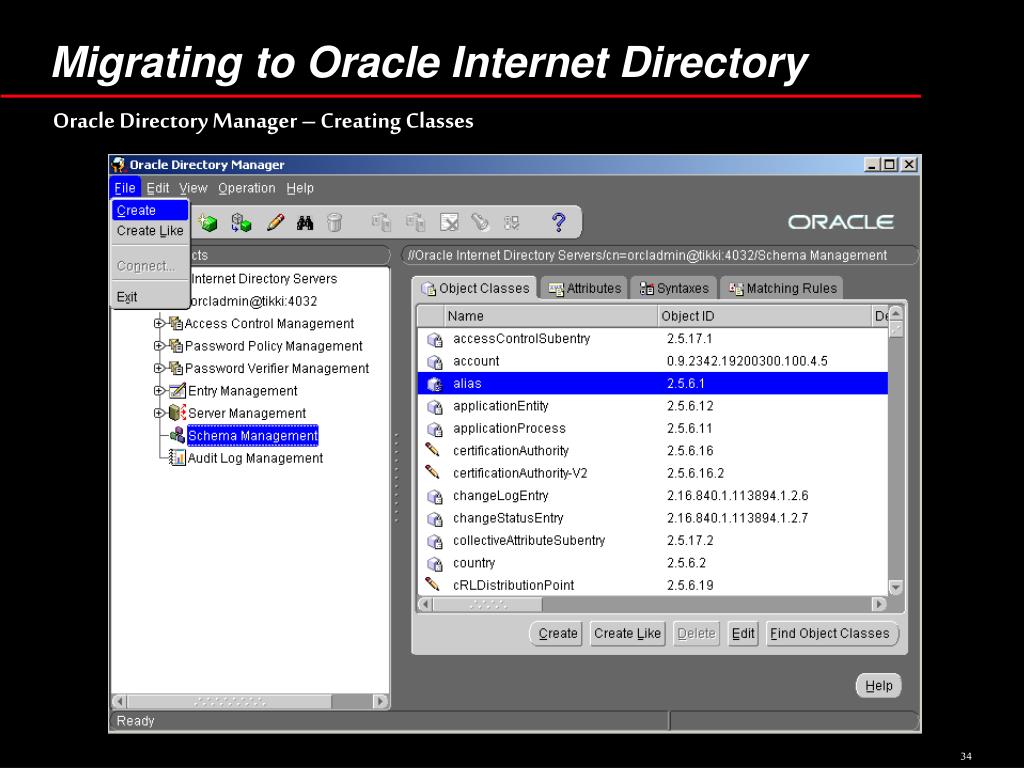
Task: Click the Password Verifier Management tree icon
Action: click(175, 368)
